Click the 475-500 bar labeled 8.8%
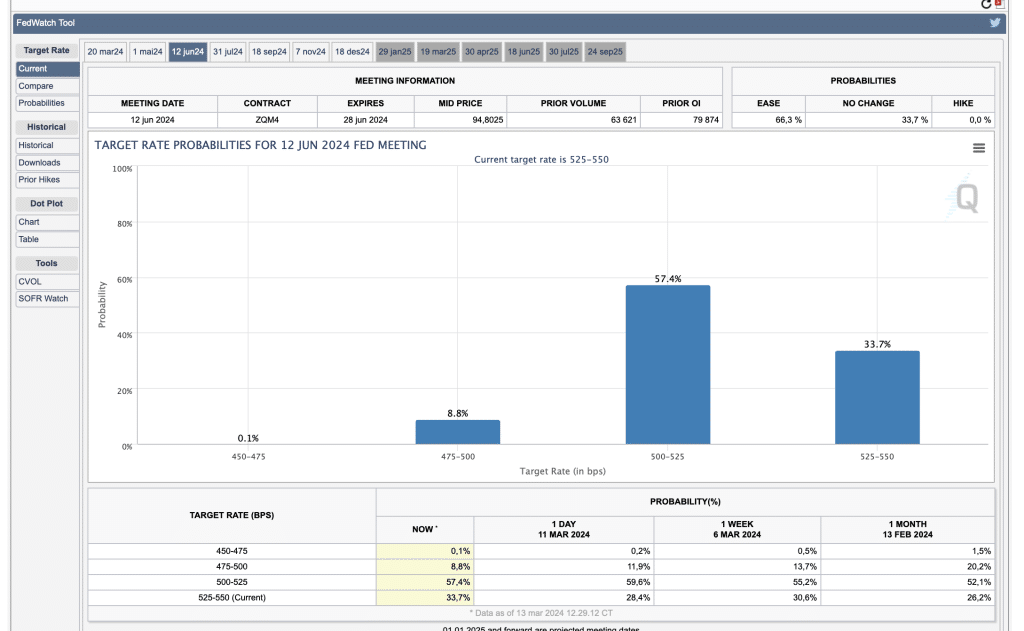This screenshot has width=1024, height=631. [x=458, y=432]
